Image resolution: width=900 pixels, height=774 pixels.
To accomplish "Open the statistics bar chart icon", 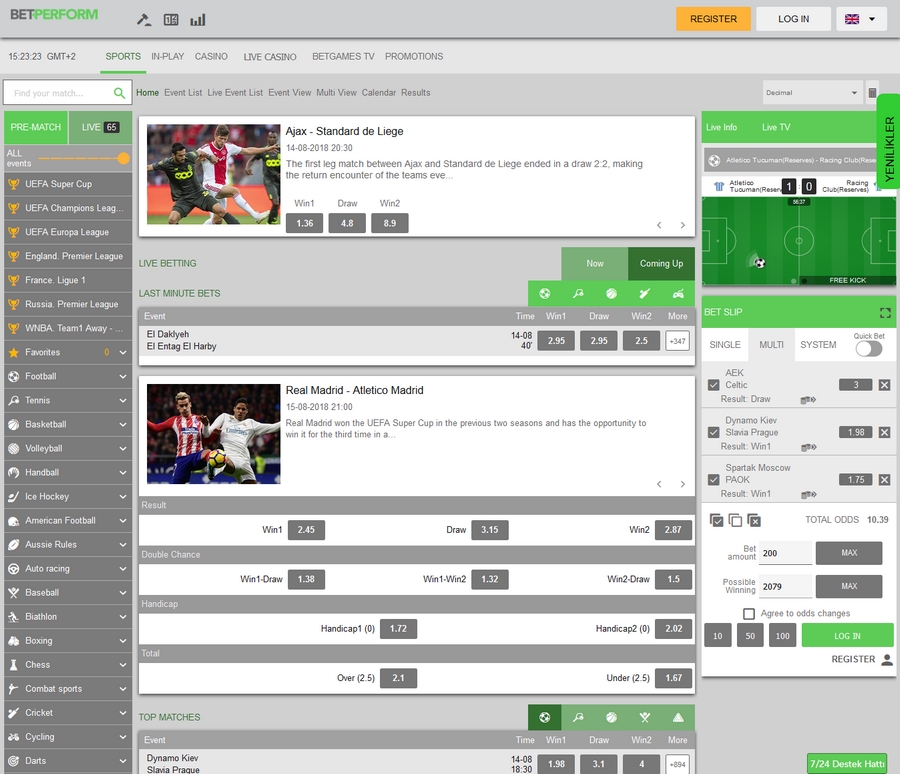I will (x=198, y=20).
